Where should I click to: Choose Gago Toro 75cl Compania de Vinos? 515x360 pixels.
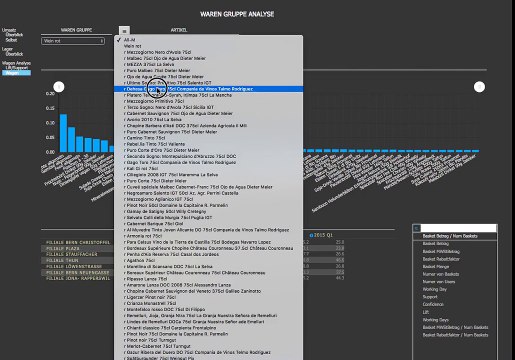click(208, 162)
